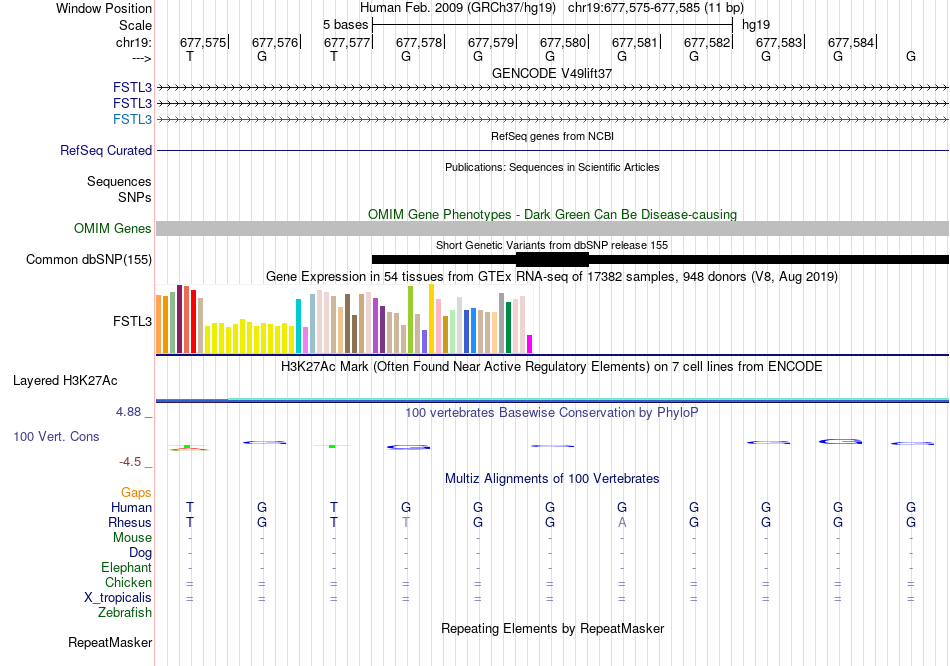This screenshot has width=950, height=666.
Task: Click the chr19:677,575-677,585 position text
Action: click(x=656, y=8)
